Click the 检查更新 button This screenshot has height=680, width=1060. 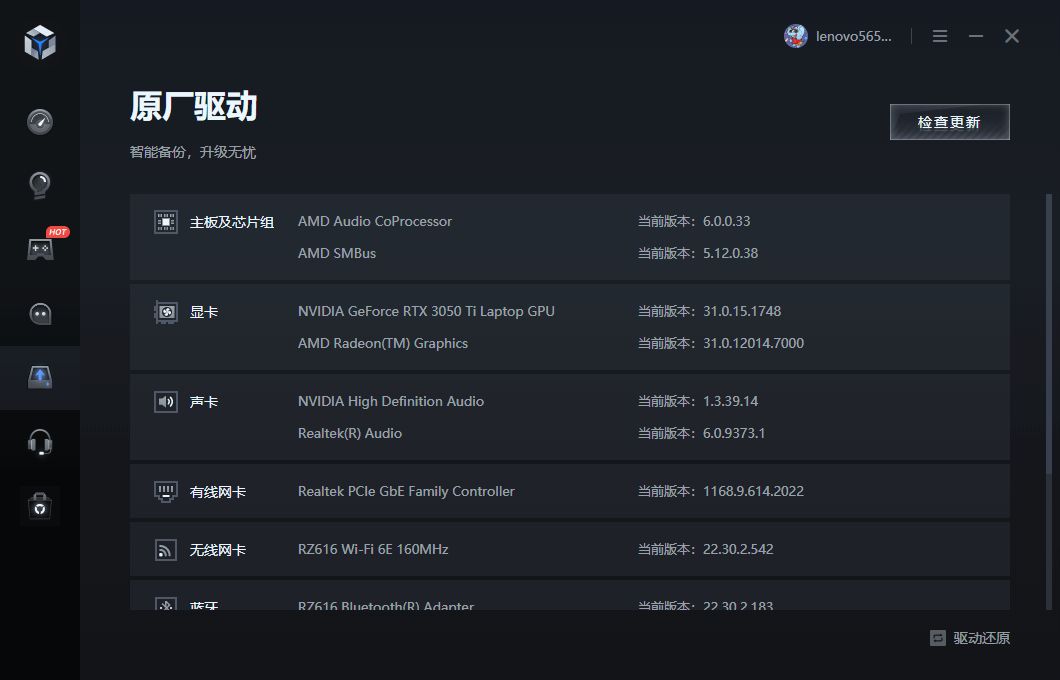tap(949, 122)
